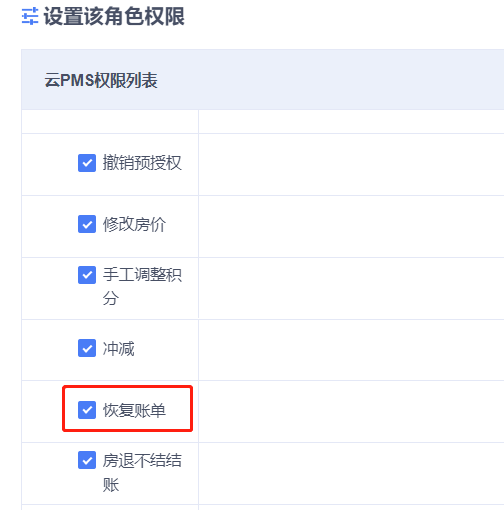This screenshot has width=504, height=510.
Task: Click the 撤销预授权 label text
Action: 142,163
